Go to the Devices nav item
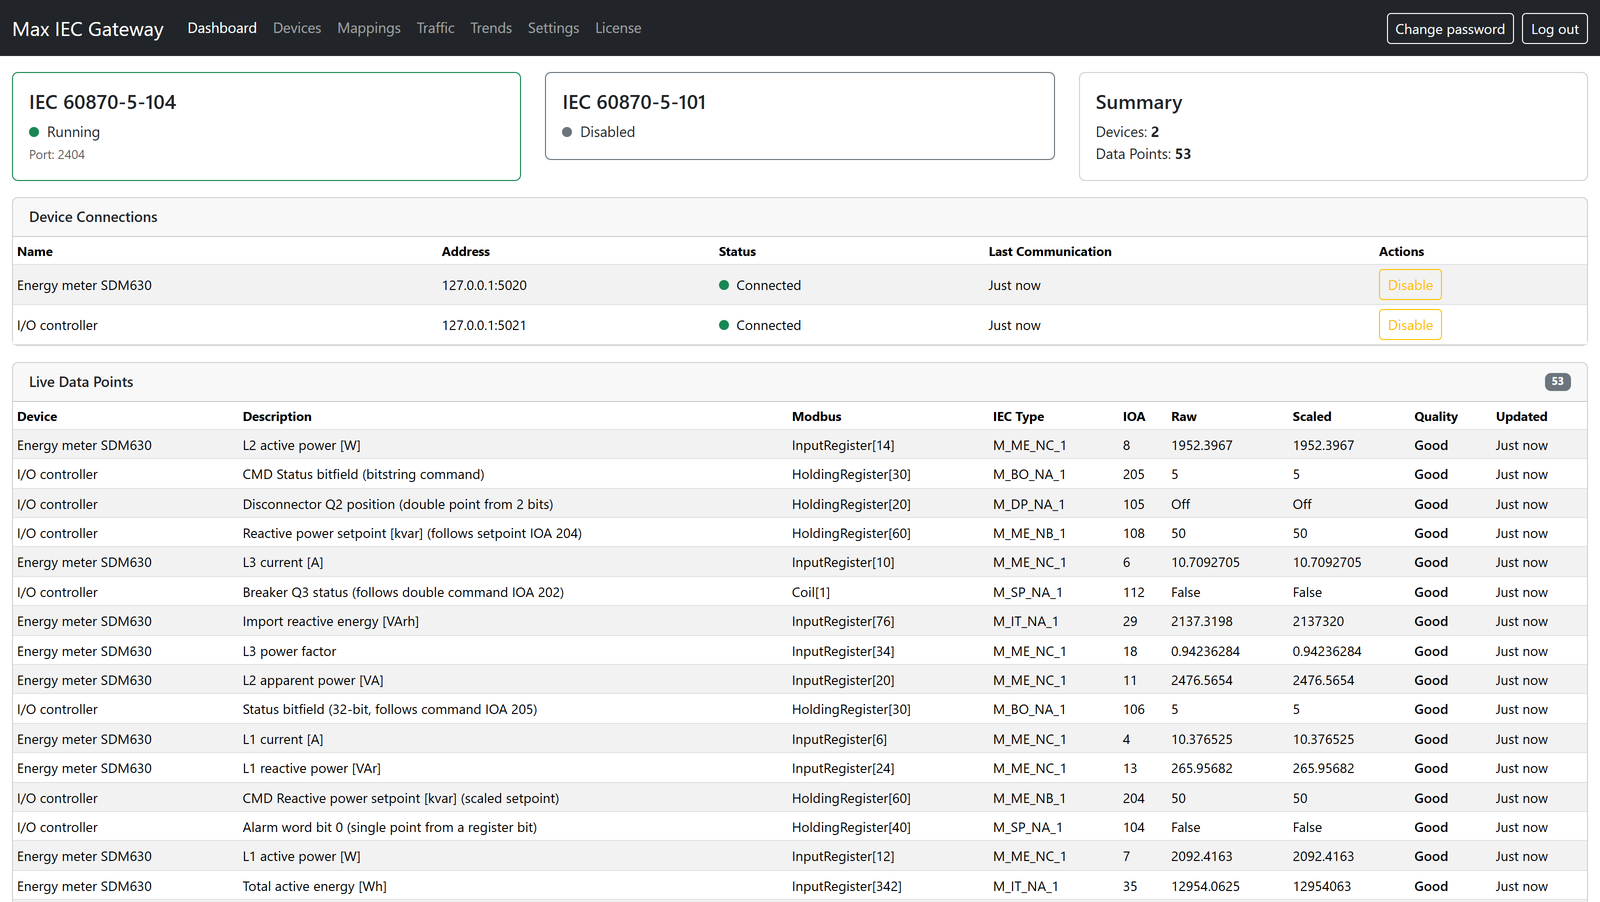Image resolution: width=1600 pixels, height=902 pixels. coord(297,28)
